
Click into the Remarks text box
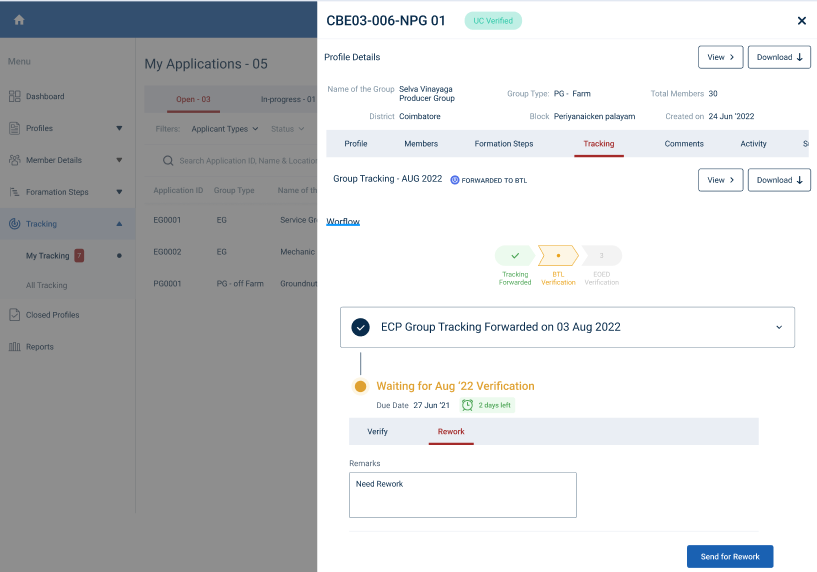click(x=462, y=495)
